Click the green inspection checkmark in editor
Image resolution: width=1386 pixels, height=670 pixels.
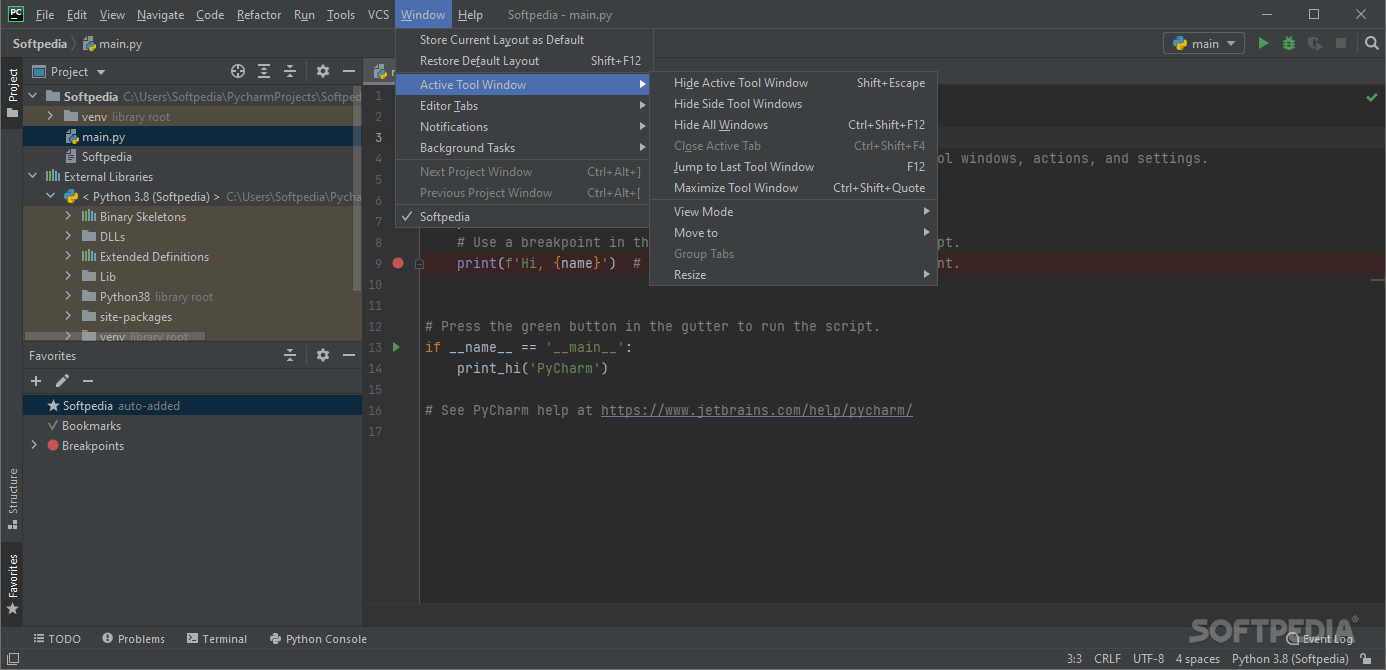(x=1371, y=97)
